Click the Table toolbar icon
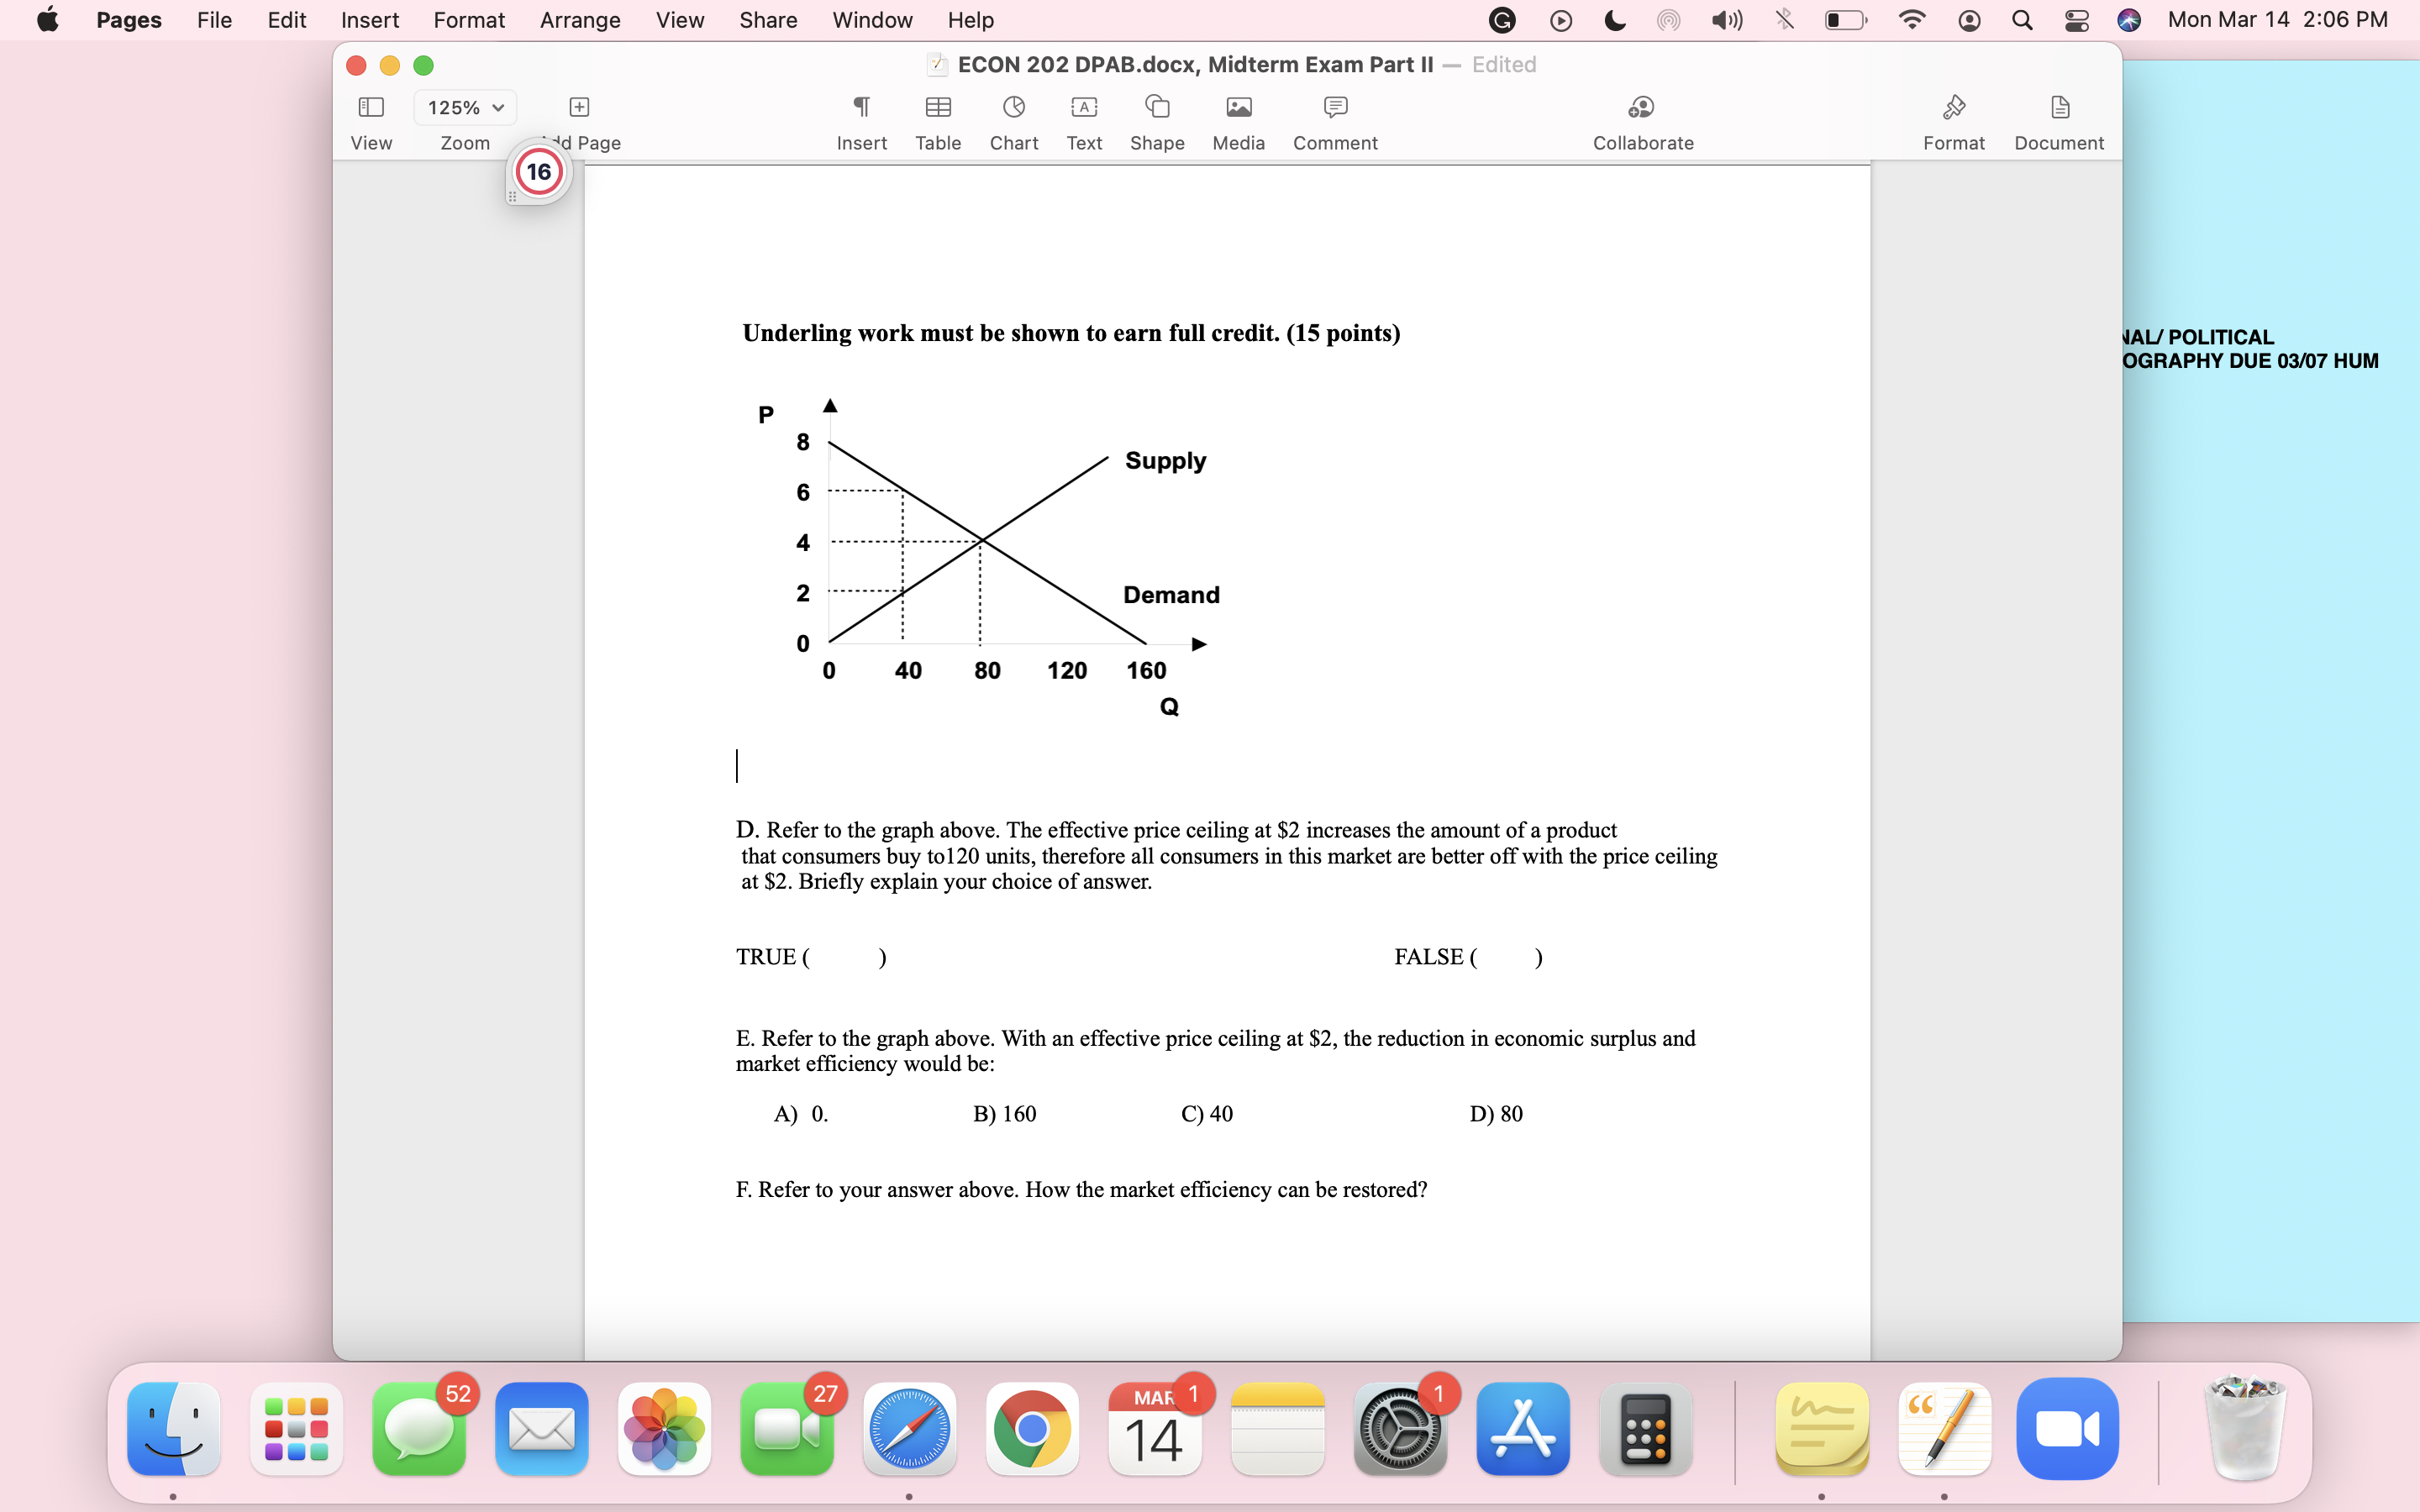Image resolution: width=2420 pixels, height=1512 pixels. coord(937,108)
